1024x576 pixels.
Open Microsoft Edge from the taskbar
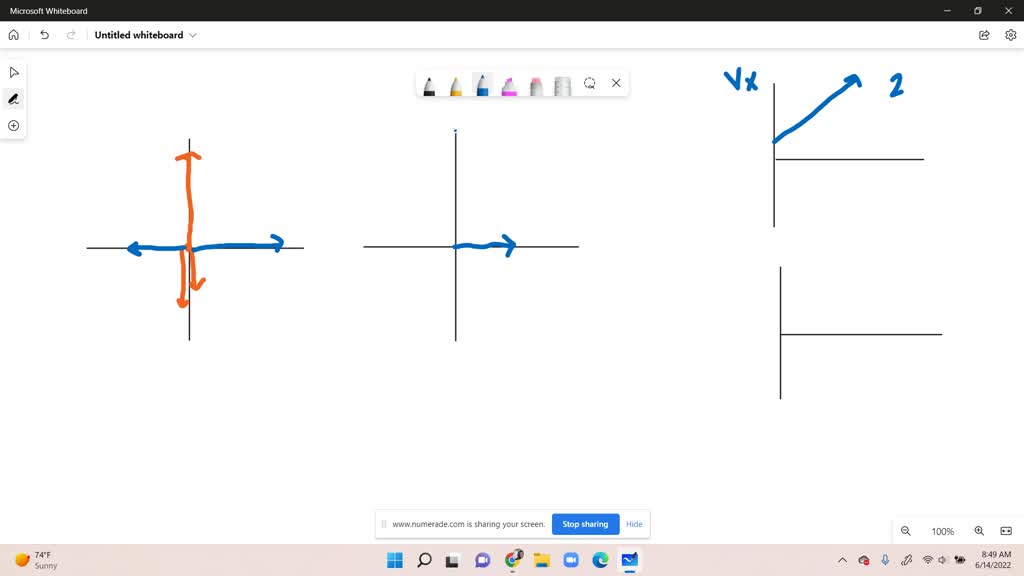click(x=600, y=560)
